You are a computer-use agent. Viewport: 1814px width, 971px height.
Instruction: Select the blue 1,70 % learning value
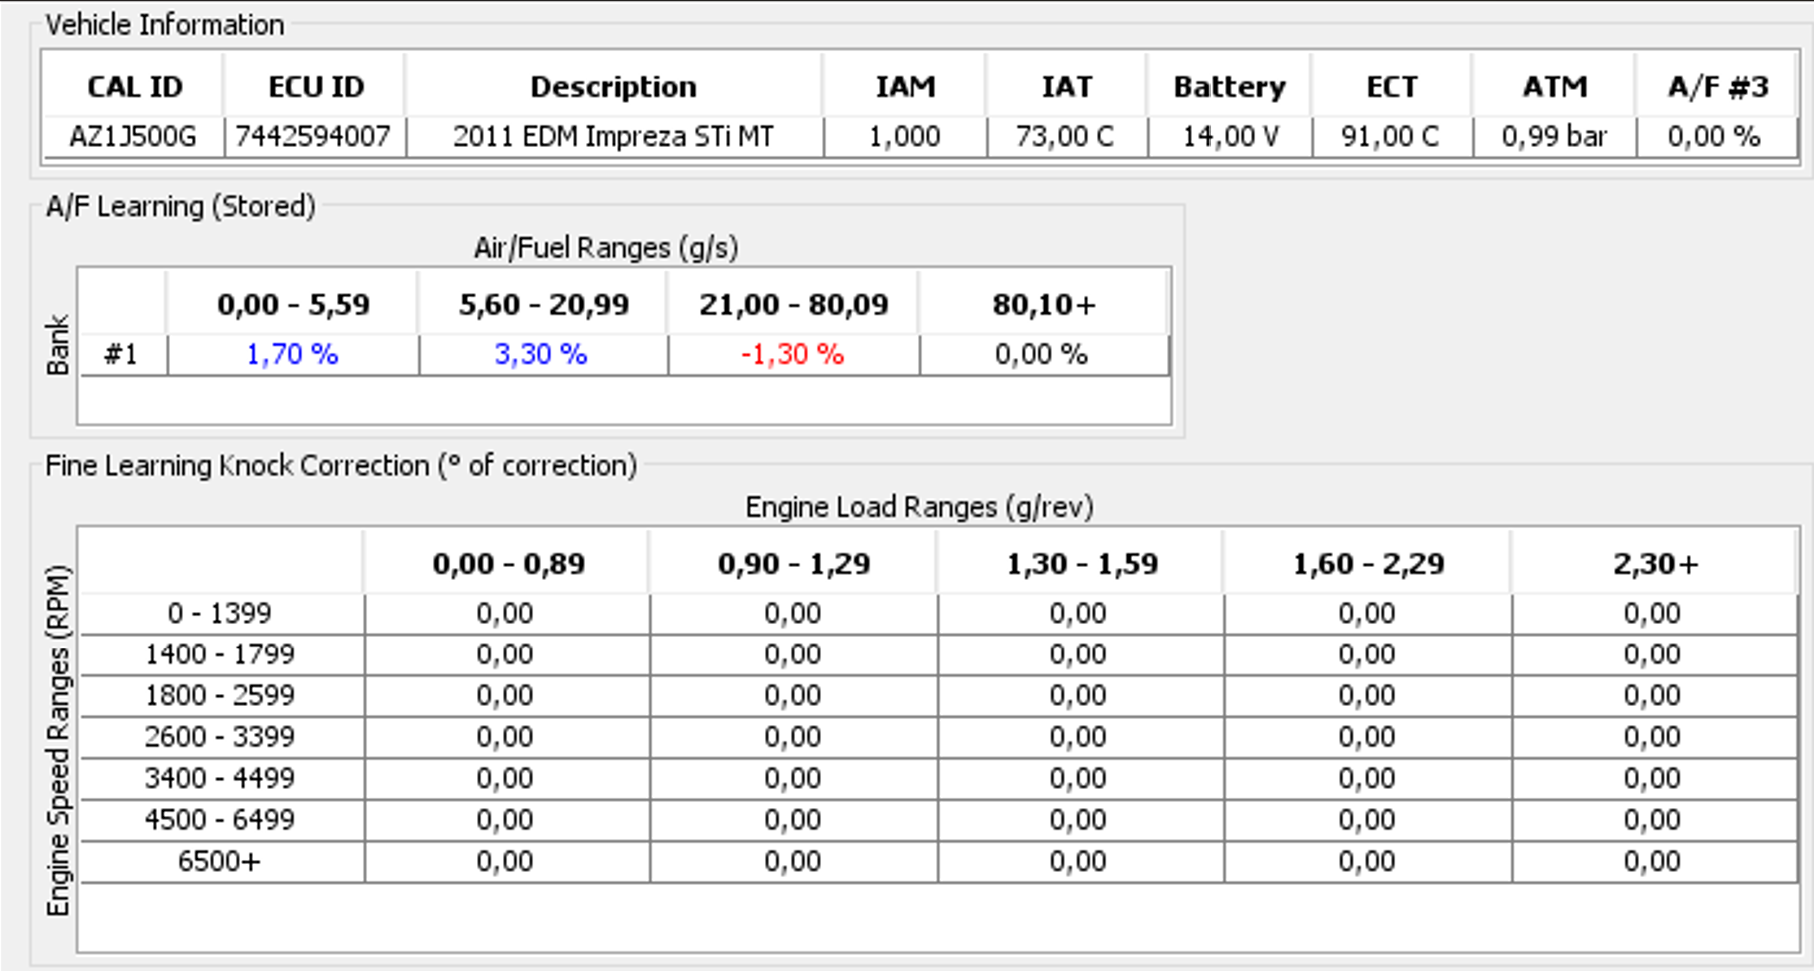(292, 354)
